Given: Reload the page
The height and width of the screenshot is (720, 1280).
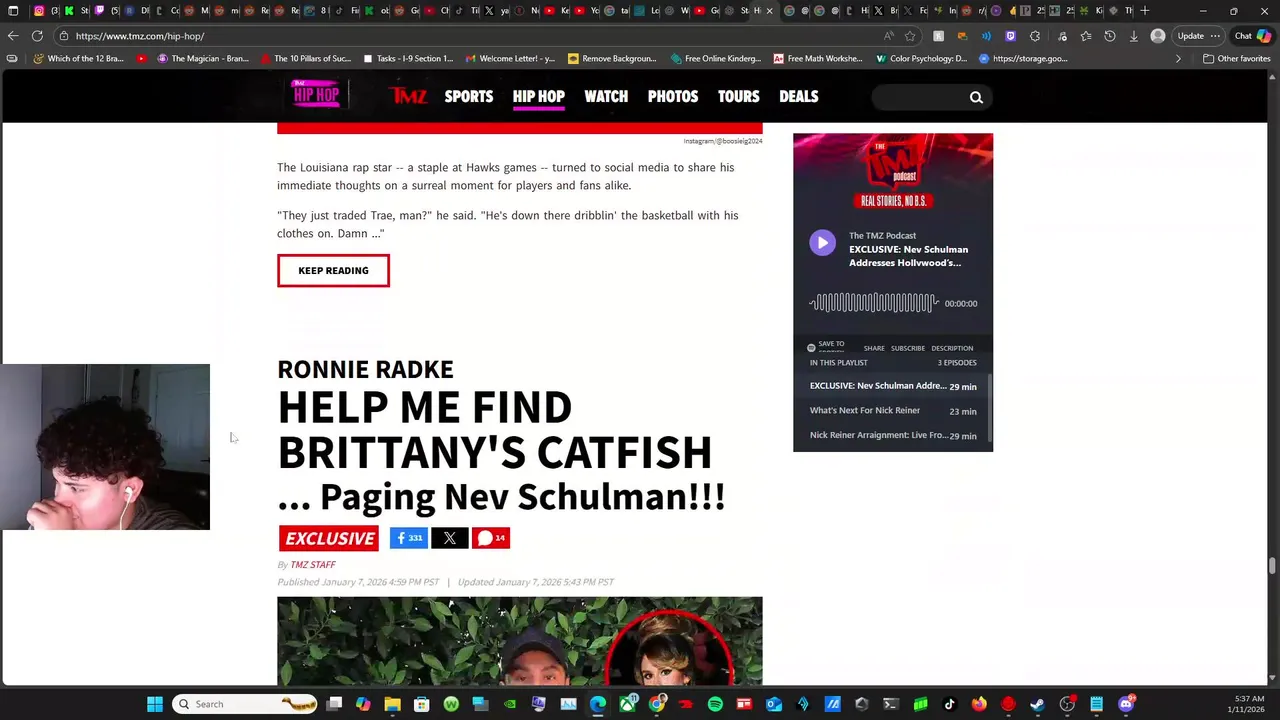Looking at the screenshot, I should pos(37,36).
